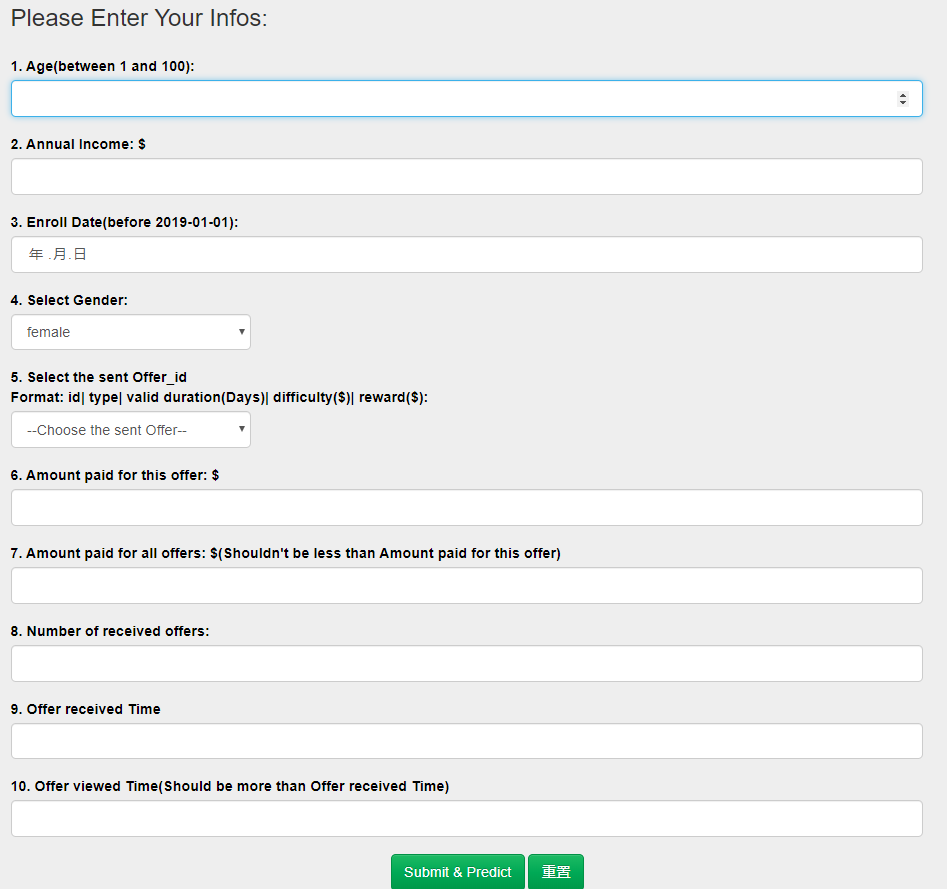Click the "7. Amount paid for all offers" label
The height and width of the screenshot is (889, 947).
click(x=286, y=553)
